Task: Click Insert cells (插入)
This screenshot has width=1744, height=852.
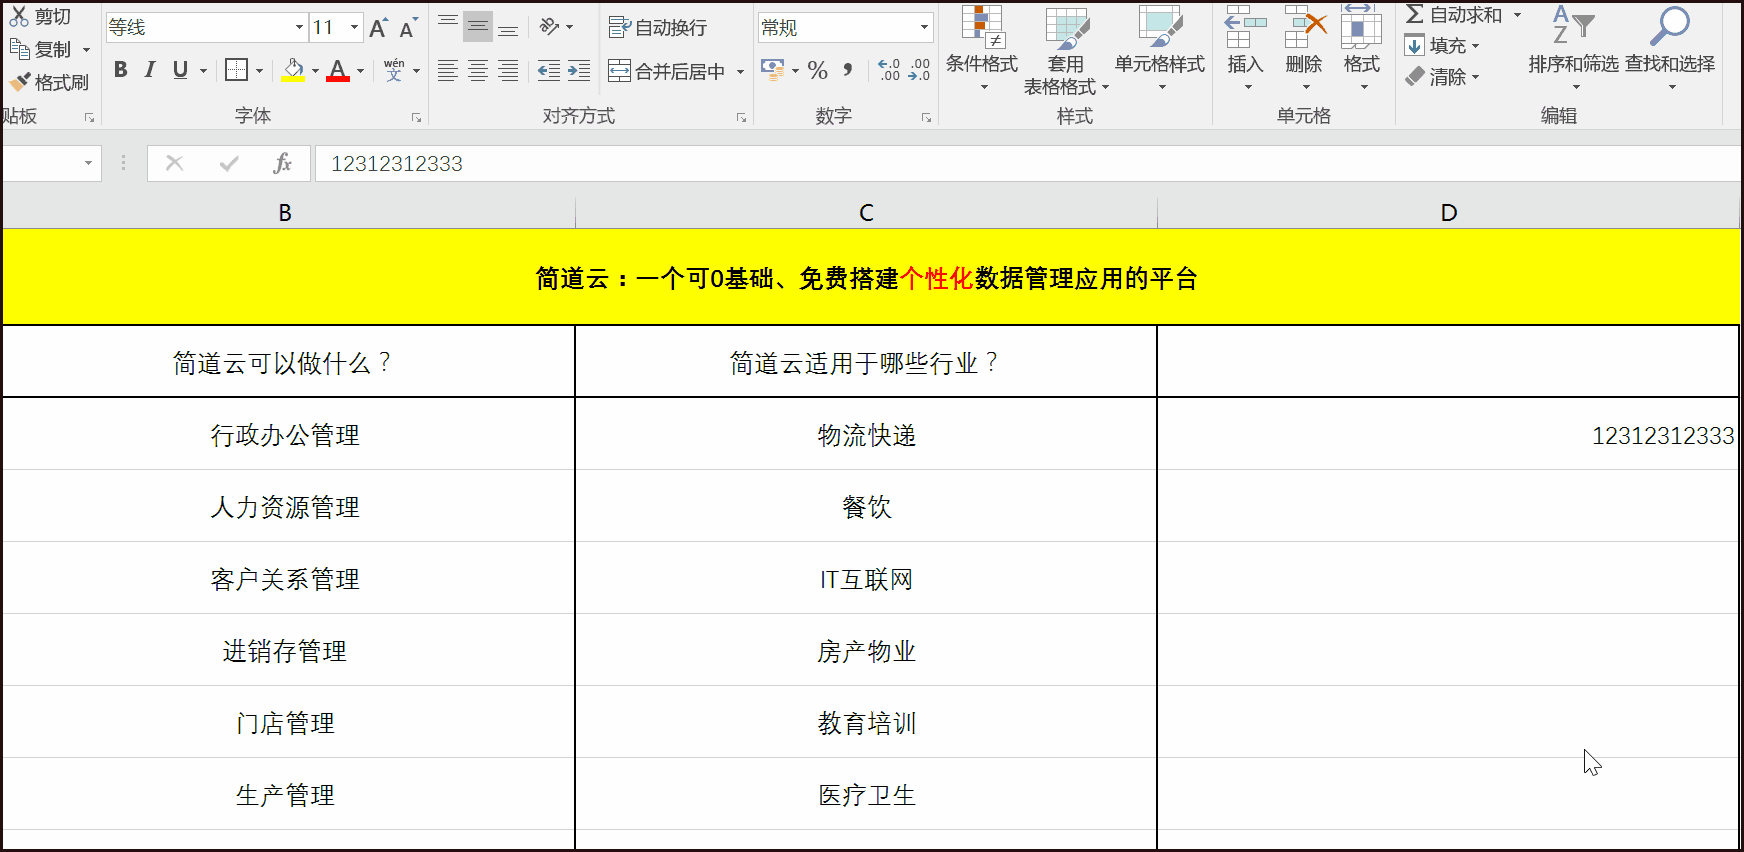Action: coord(1246,50)
